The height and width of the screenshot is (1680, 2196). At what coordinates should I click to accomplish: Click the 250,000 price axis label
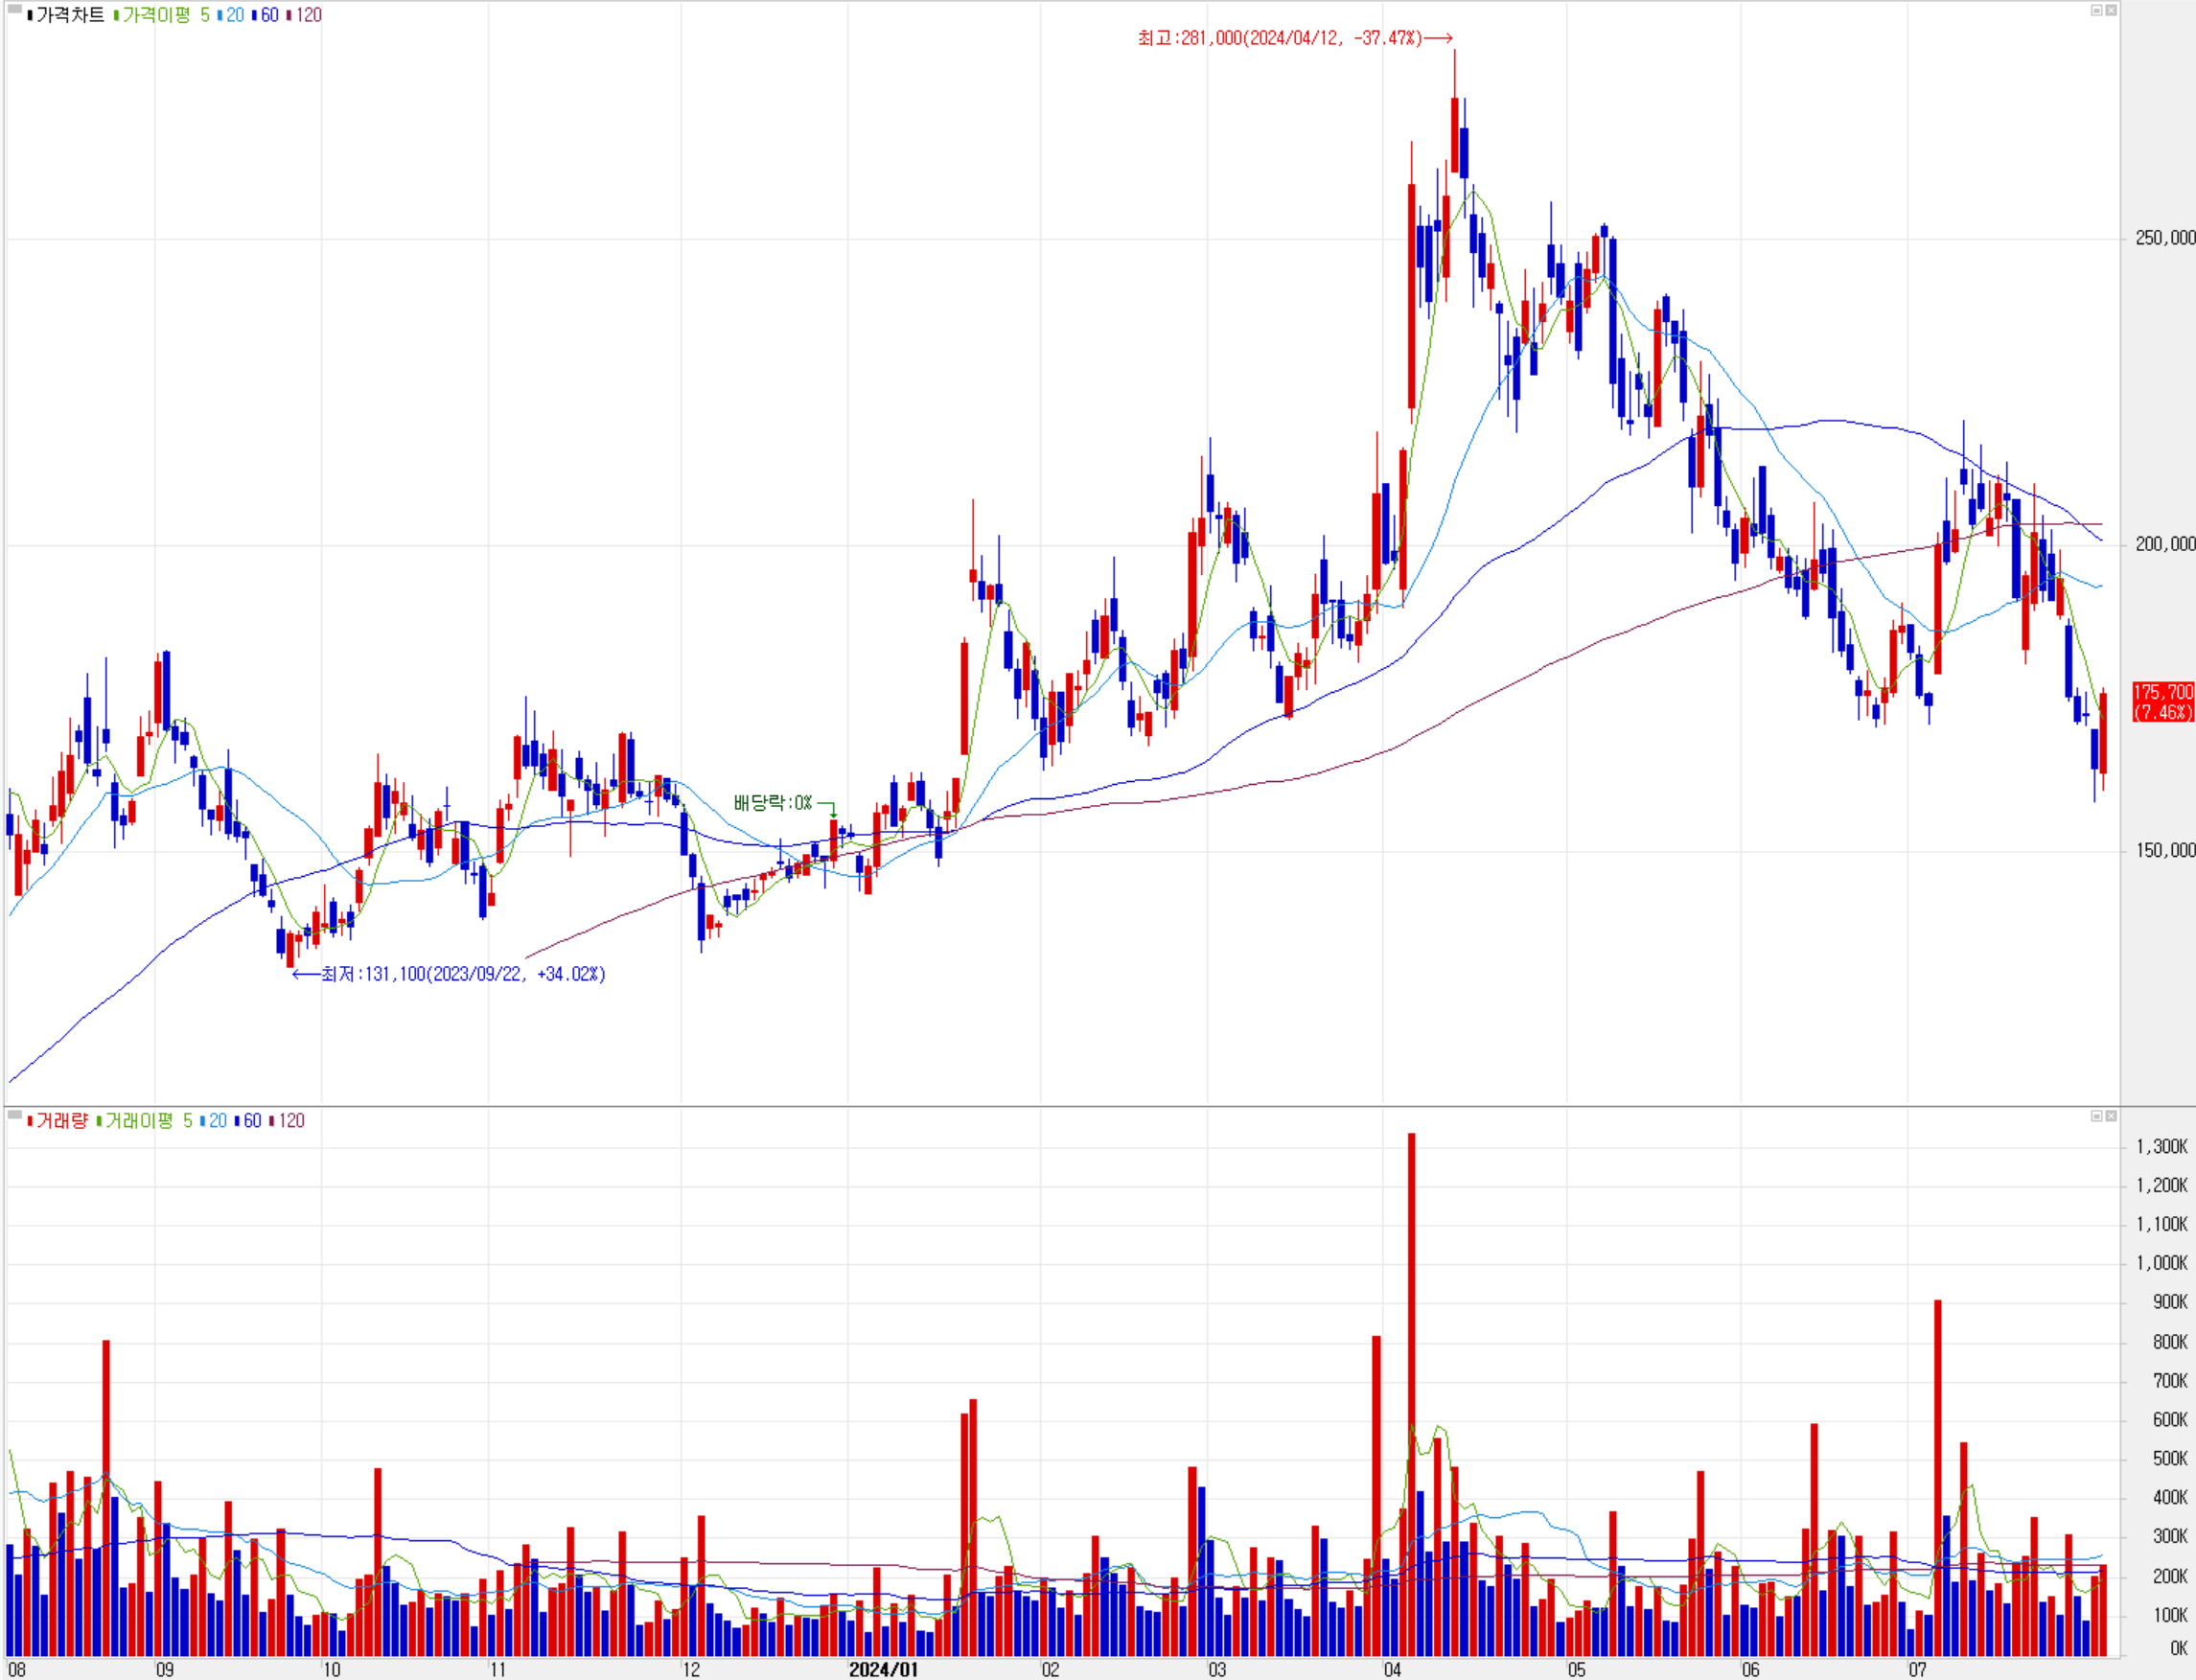click(x=2164, y=238)
